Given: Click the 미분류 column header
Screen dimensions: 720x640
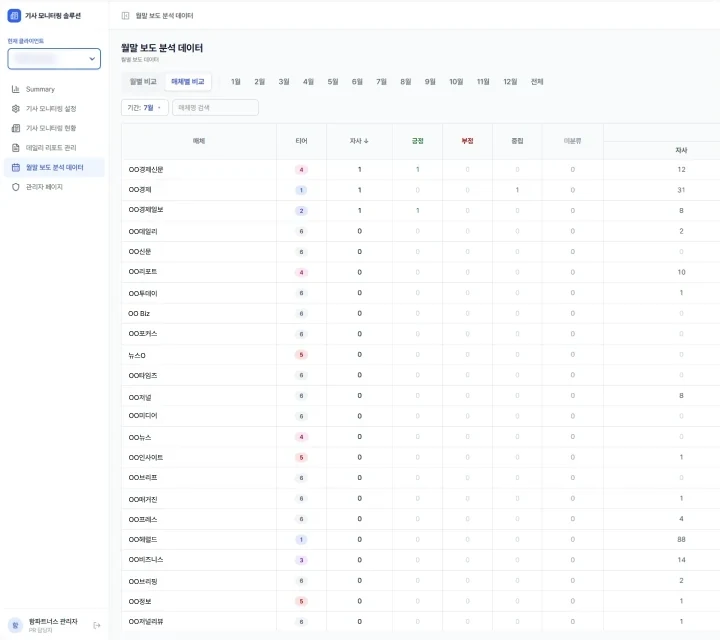Looking at the screenshot, I should [573, 141].
